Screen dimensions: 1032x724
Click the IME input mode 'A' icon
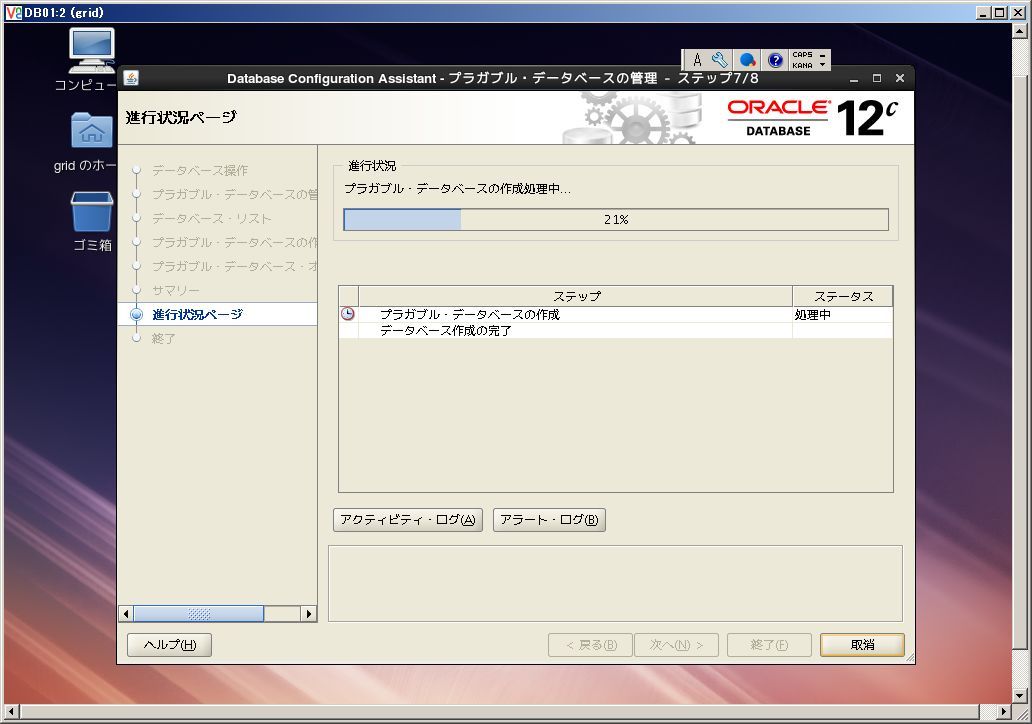[697, 61]
